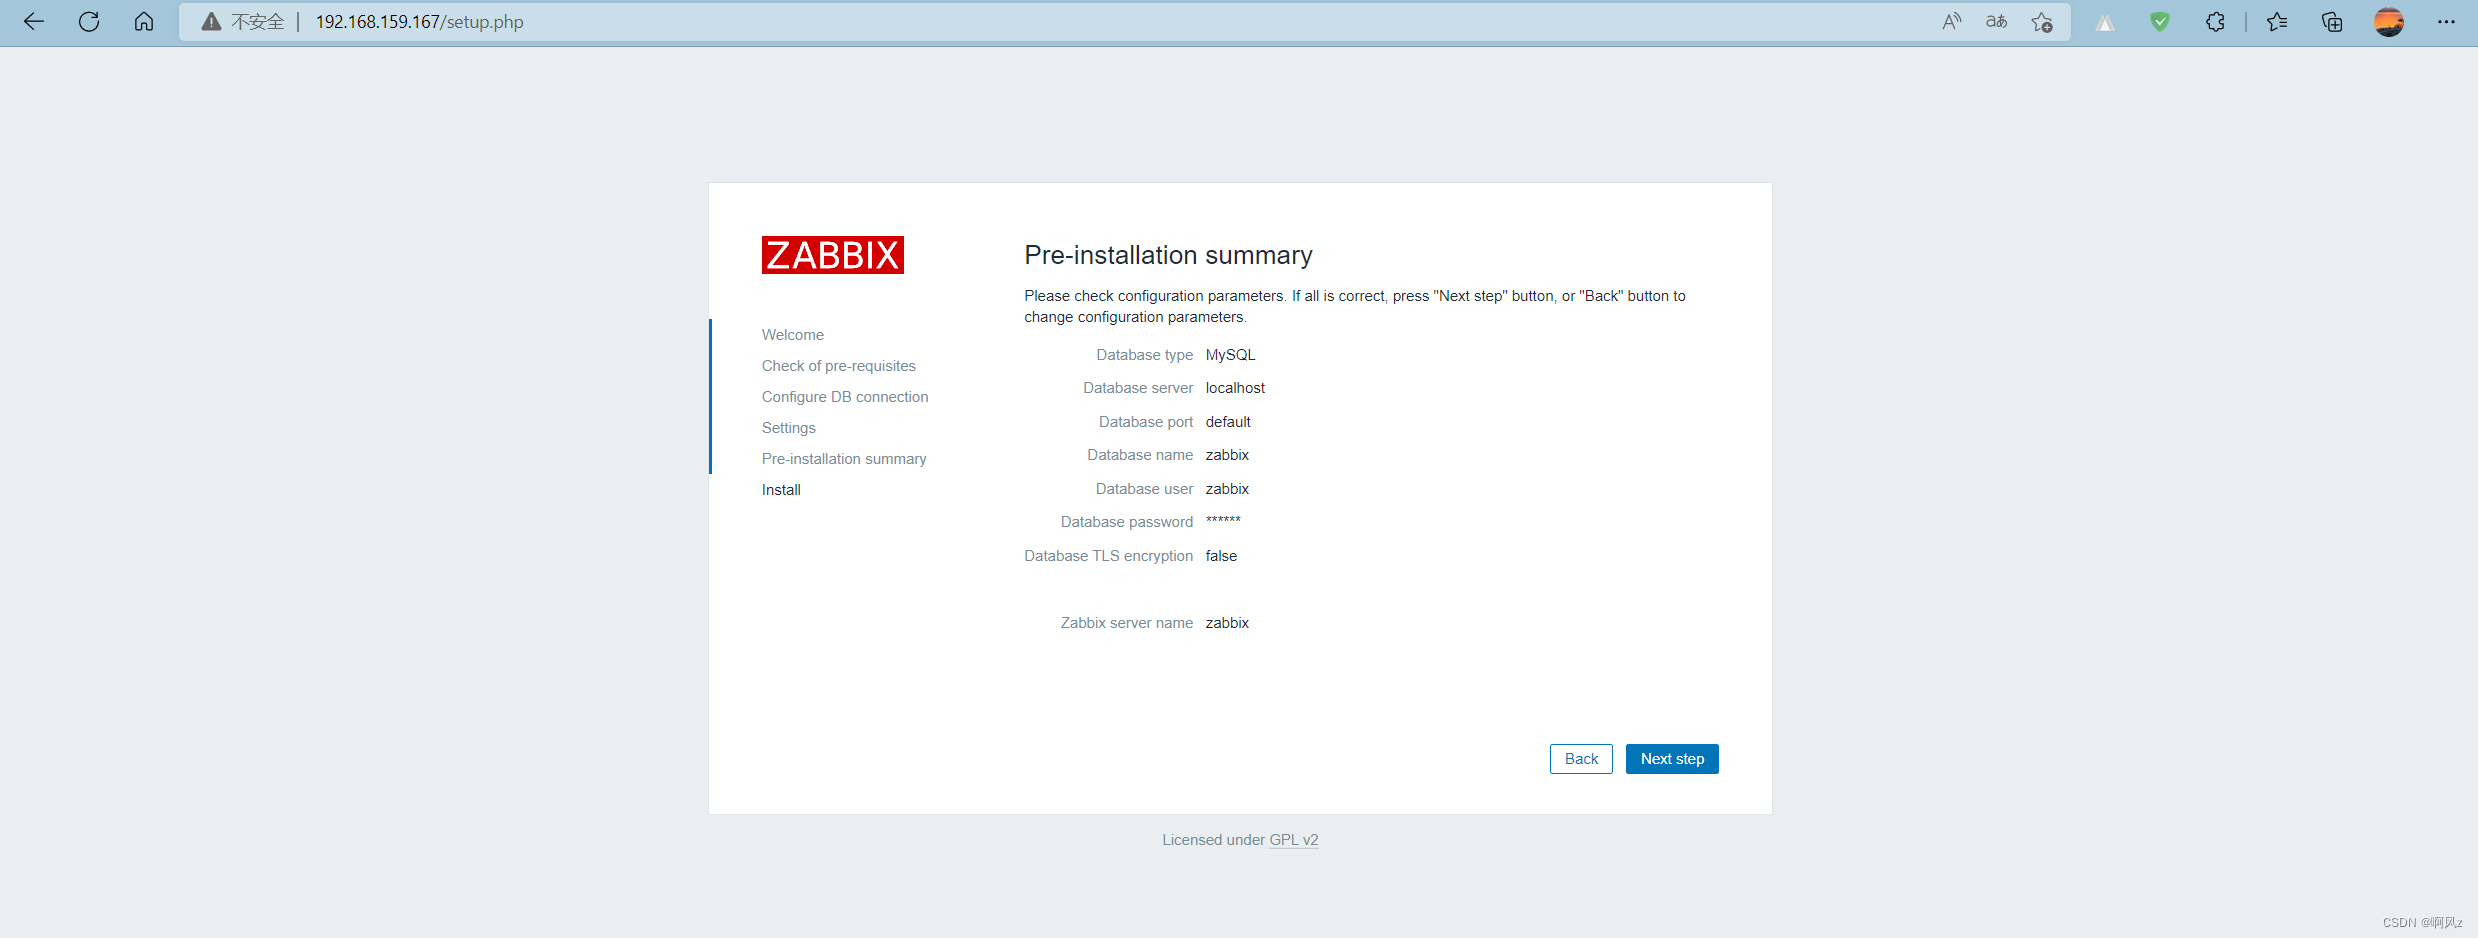Screen dimensions: 2478x938
Task: Click the translate page icon
Action: 1996,22
